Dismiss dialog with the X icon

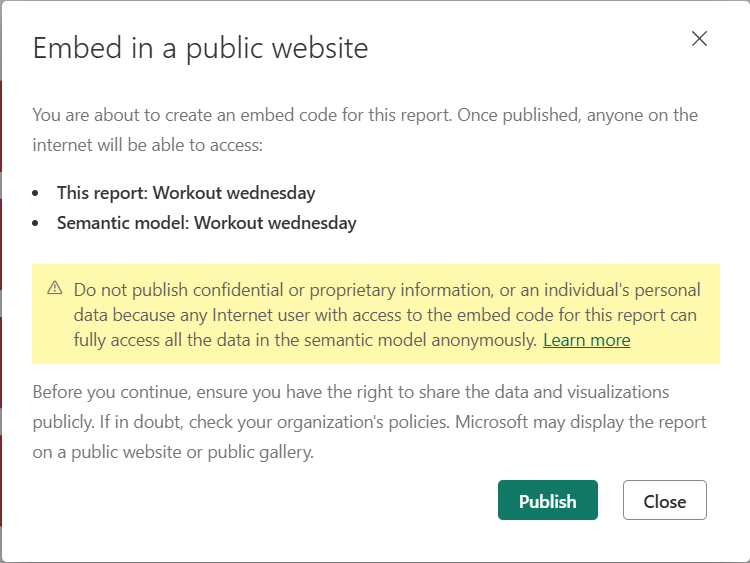(x=699, y=39)
